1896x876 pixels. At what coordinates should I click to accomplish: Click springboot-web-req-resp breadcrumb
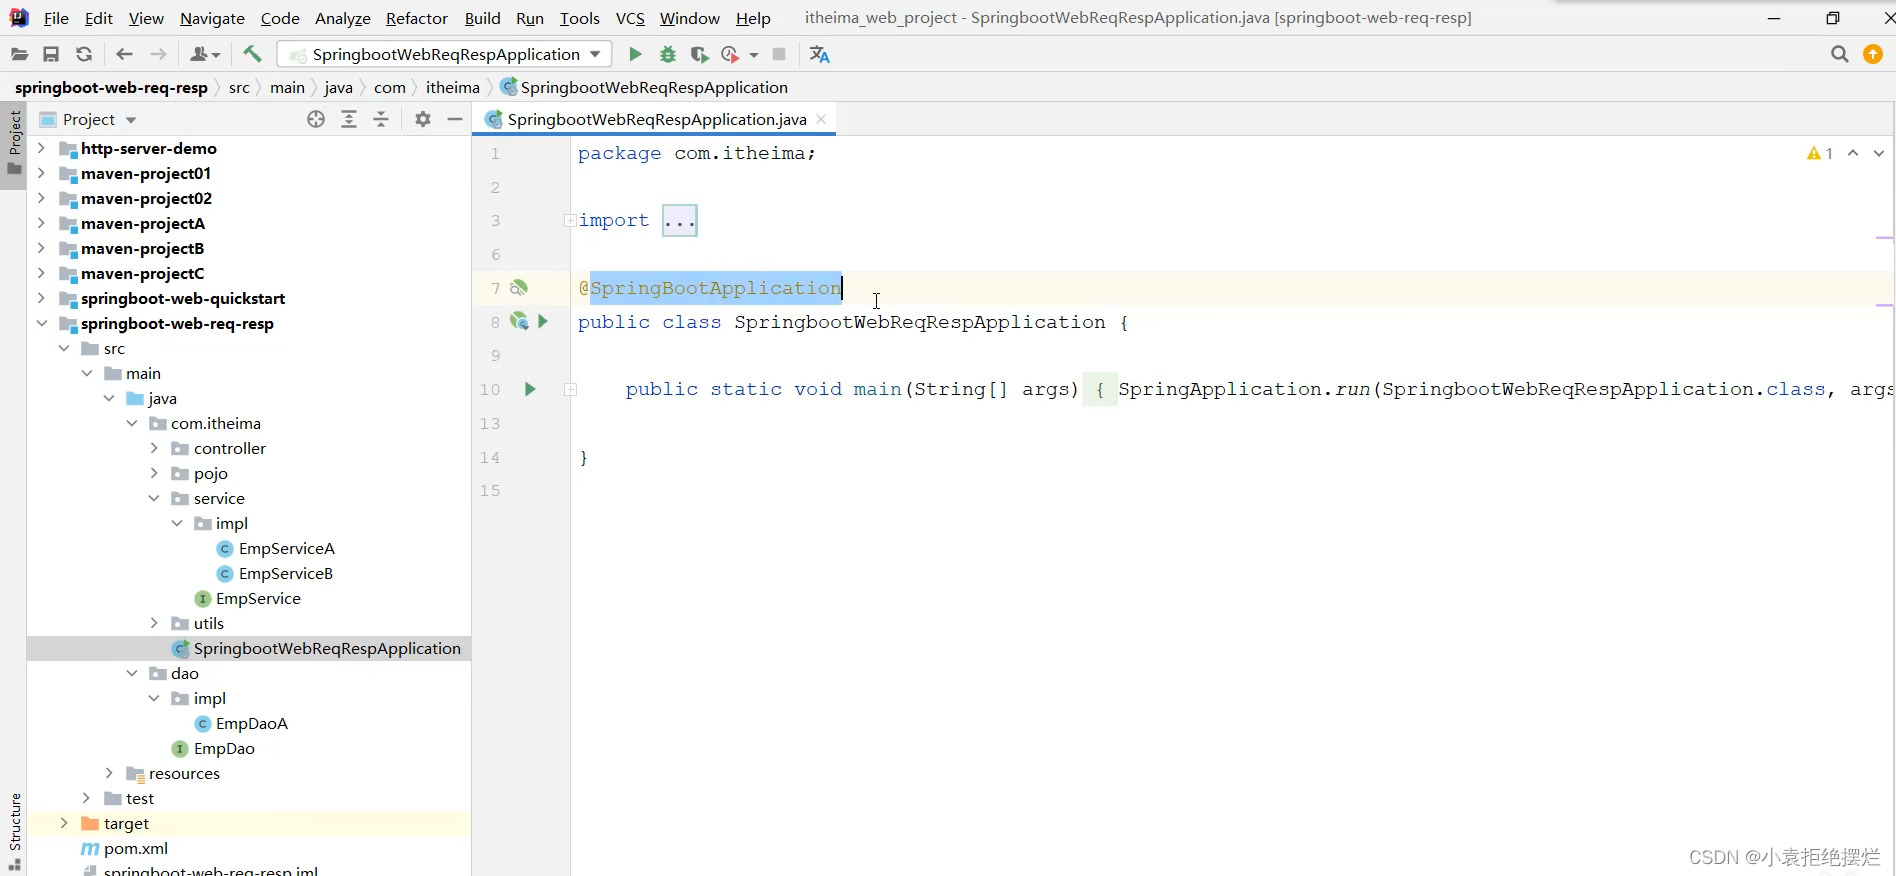click(111, 87)
